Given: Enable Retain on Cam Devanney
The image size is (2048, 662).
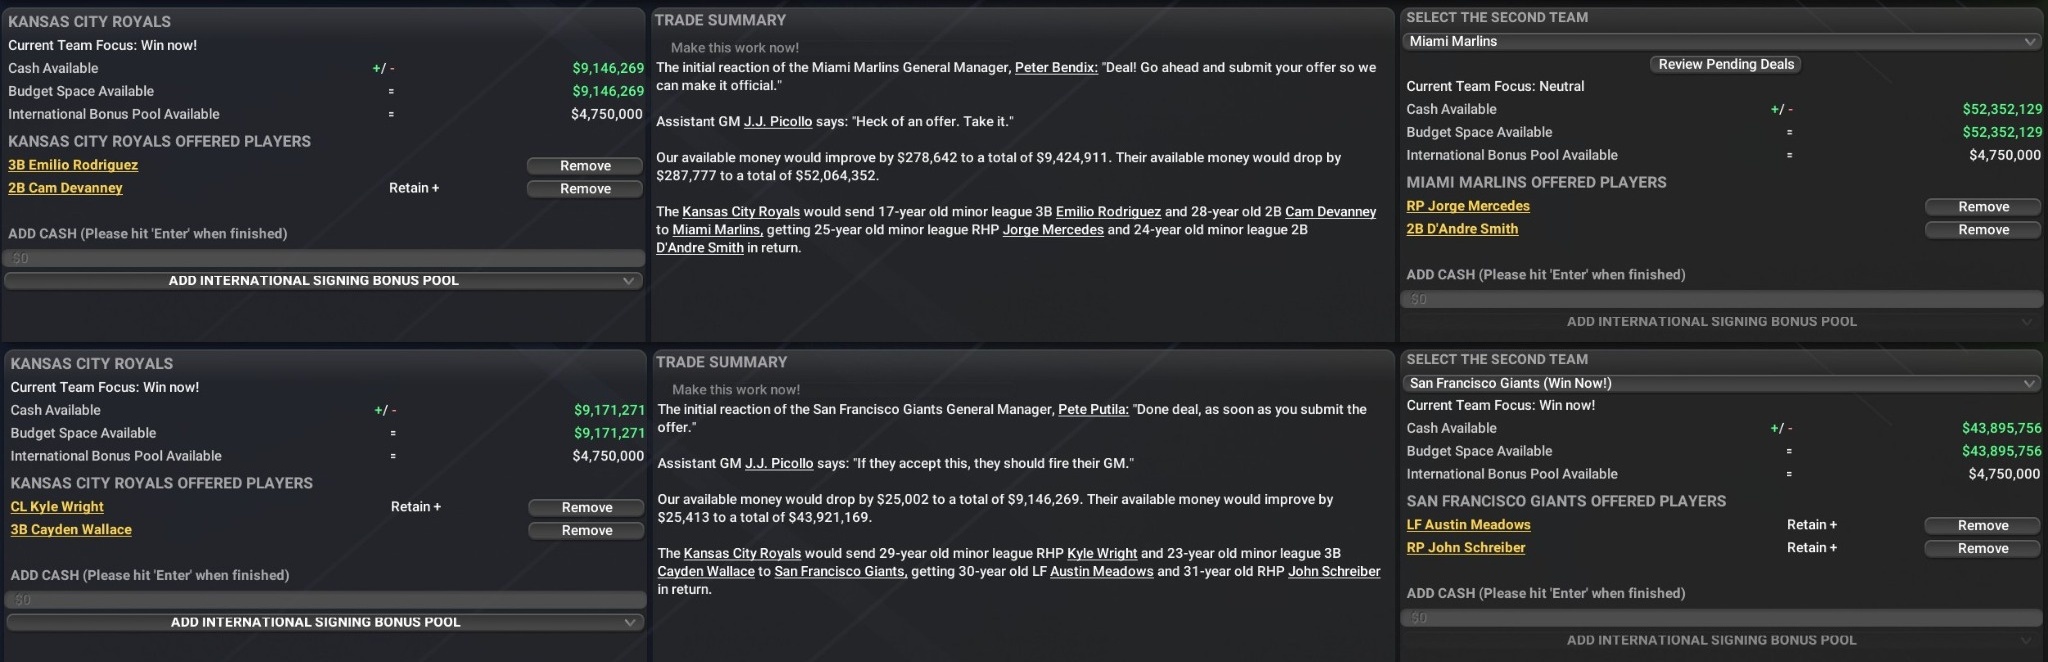Looking at the screenshot, I should point(414,187).
